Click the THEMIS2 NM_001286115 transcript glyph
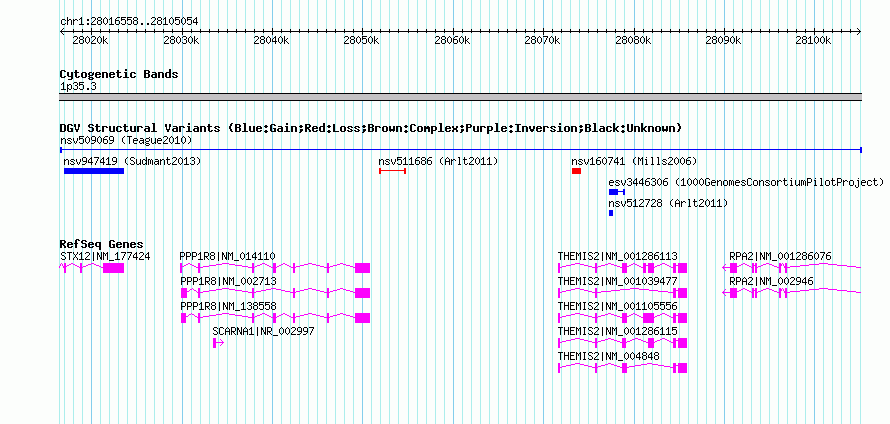 (623, 343)
